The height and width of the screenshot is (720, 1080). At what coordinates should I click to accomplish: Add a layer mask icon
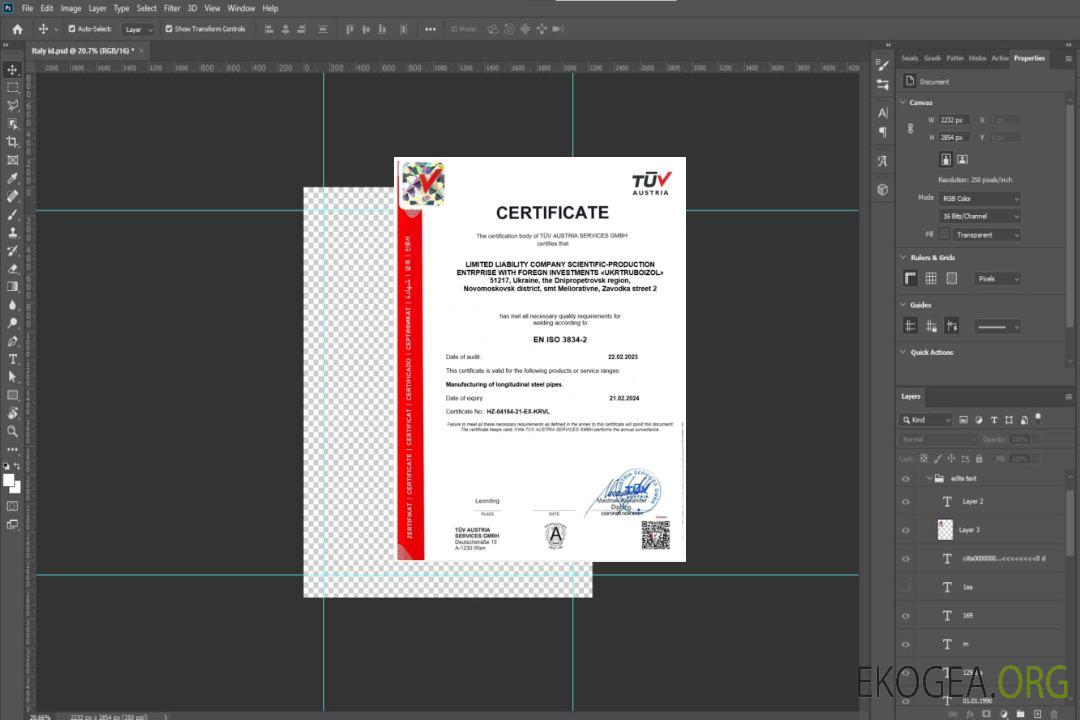986,714
